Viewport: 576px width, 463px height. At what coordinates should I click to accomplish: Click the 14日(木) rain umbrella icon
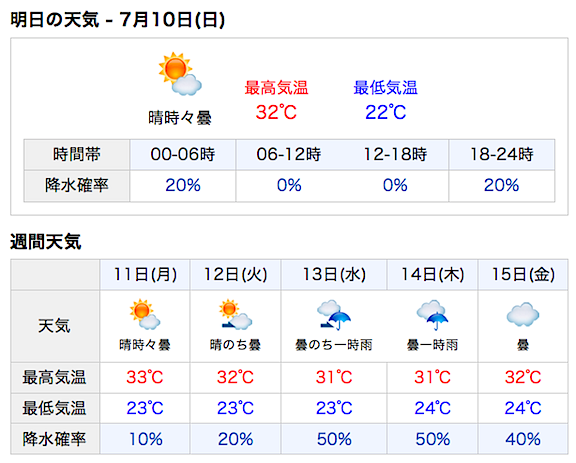[x=432, y=315]
